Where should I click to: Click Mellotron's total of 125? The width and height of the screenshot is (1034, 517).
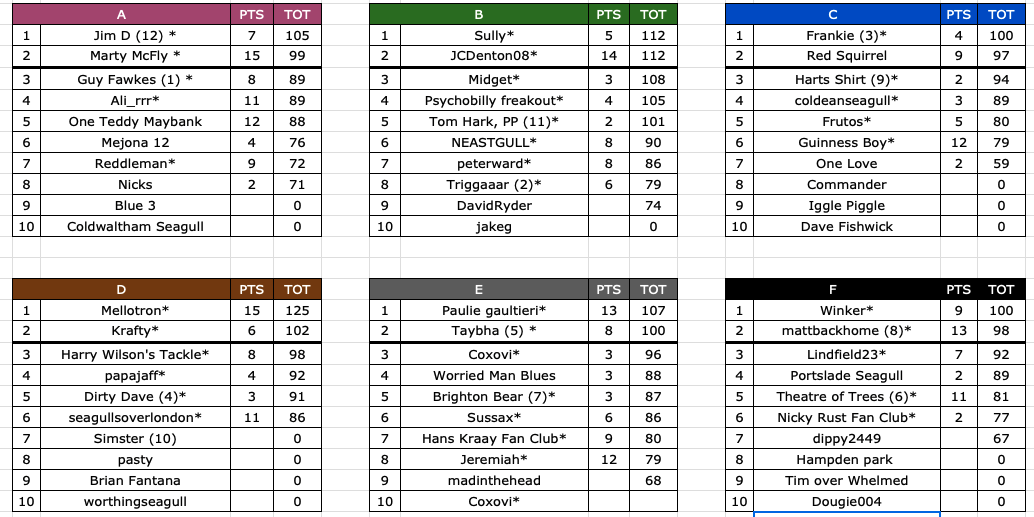click(297, 309)
